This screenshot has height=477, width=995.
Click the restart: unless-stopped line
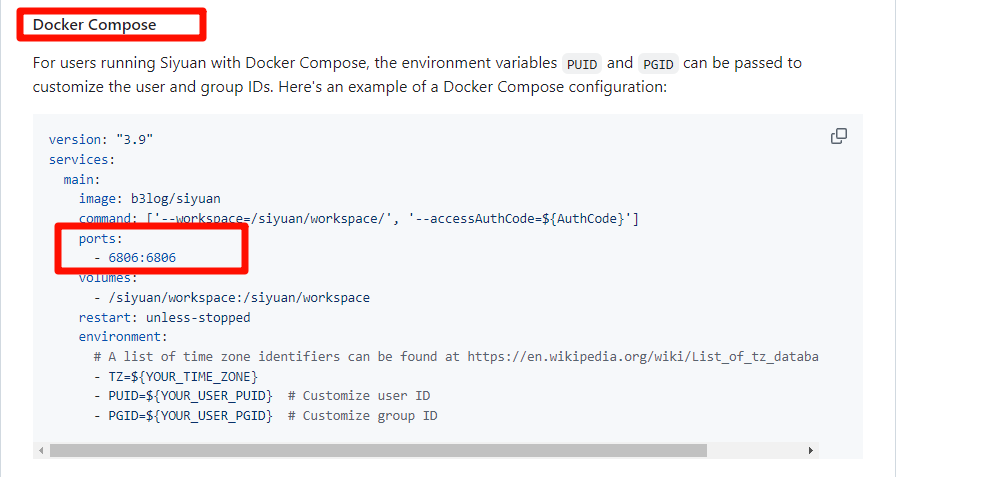(x=164, y=318)
